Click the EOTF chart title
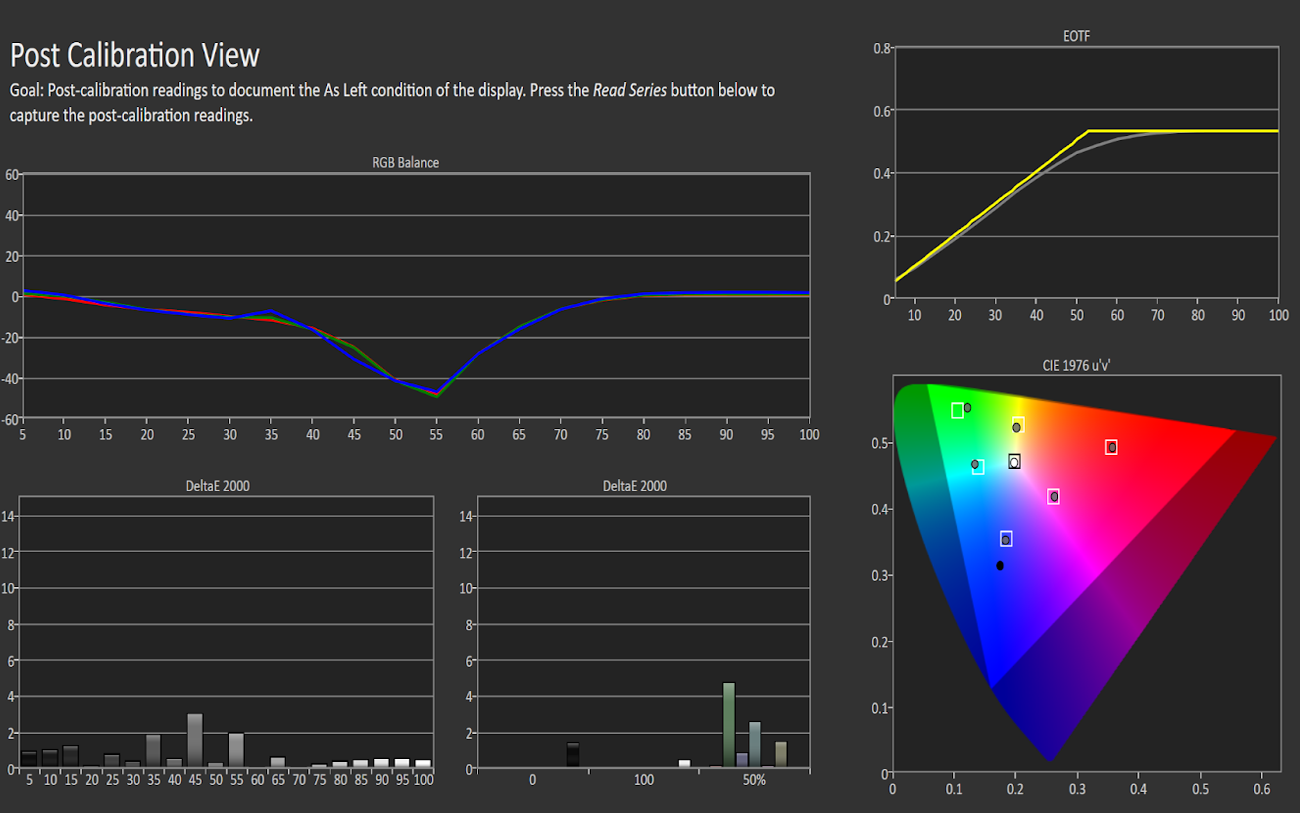Screen dimensions: 1300x813 point(1076,37)
